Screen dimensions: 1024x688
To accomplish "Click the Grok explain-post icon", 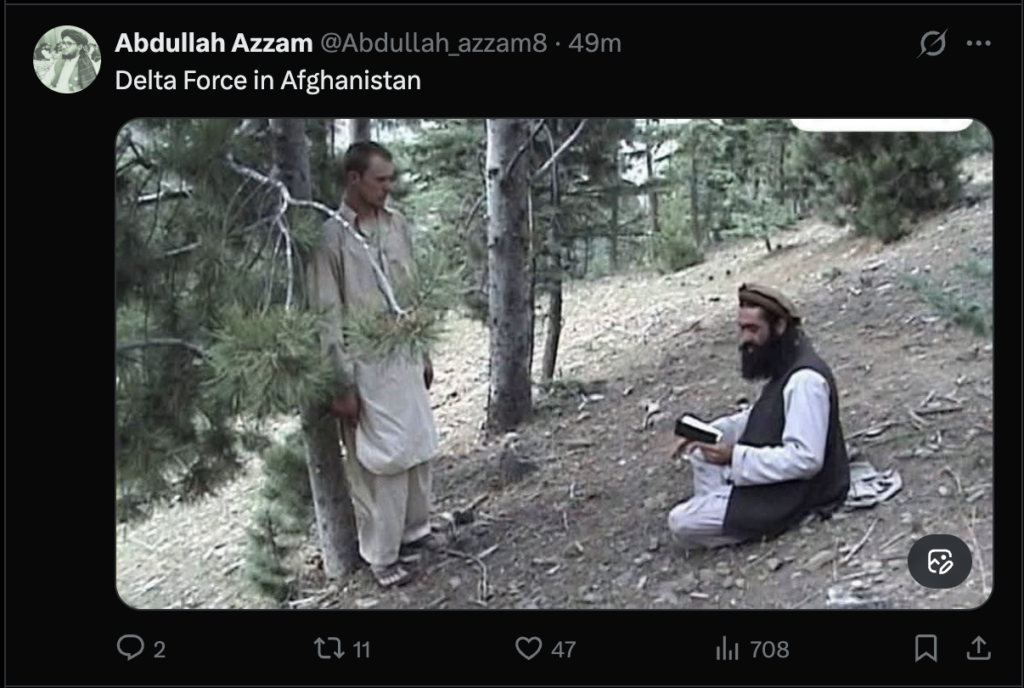I will pyautogui.click(x=932, y=43).
